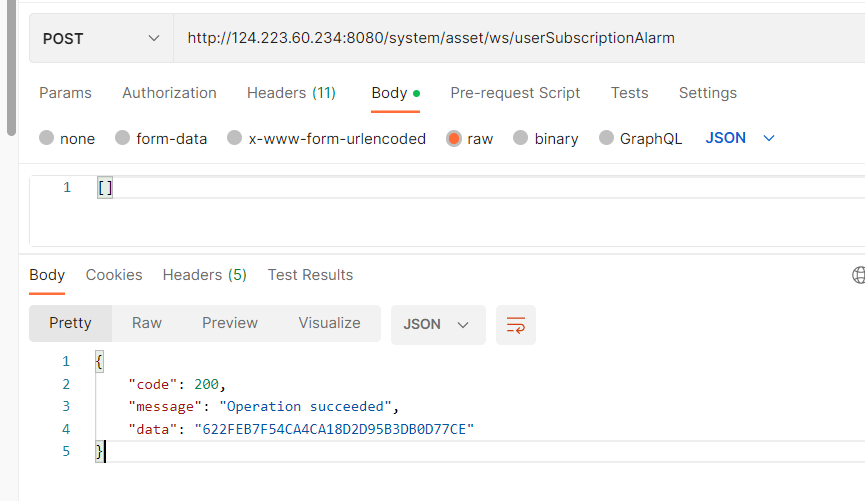Select GraphQL body type option
This screenshot has height=501, width=865.
tap(606, 138)
